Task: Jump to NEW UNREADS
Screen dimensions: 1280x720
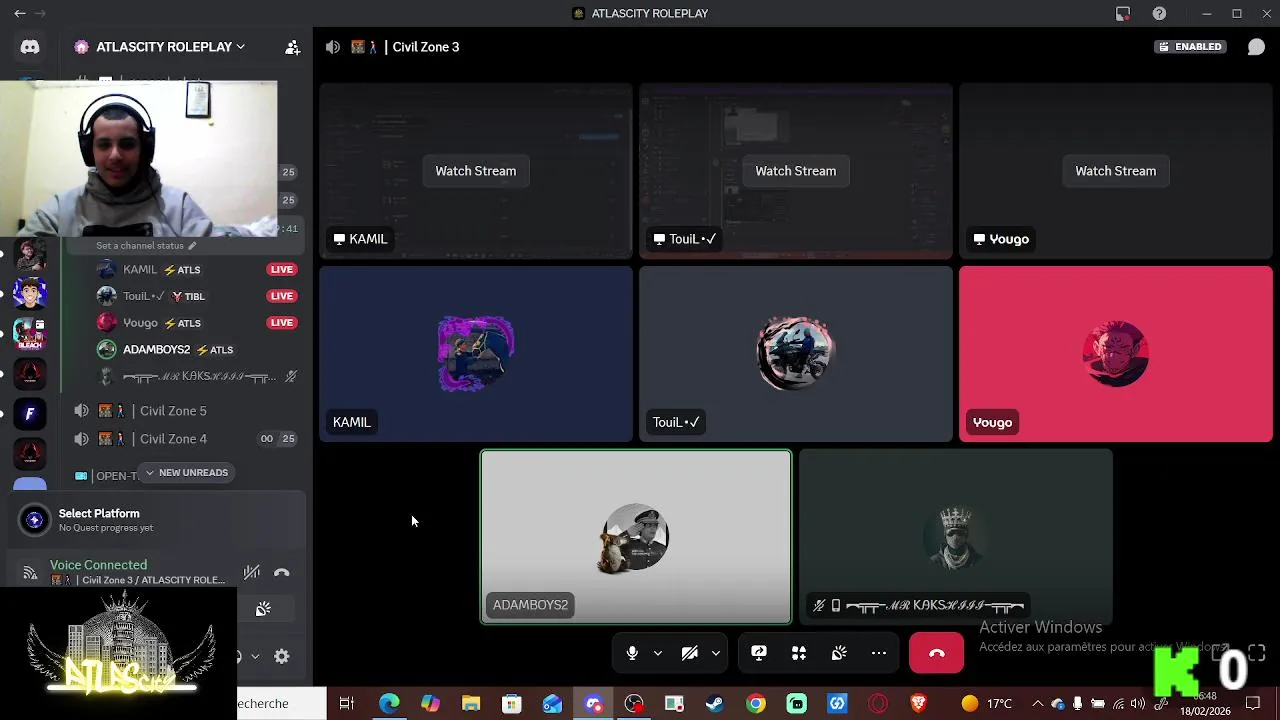Action: pos(186,473)
